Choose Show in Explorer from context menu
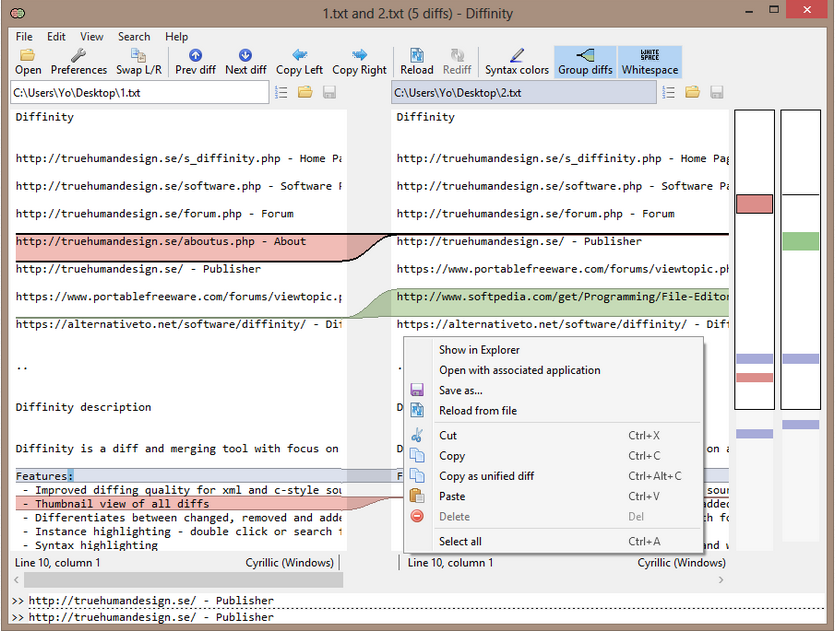 554,350
